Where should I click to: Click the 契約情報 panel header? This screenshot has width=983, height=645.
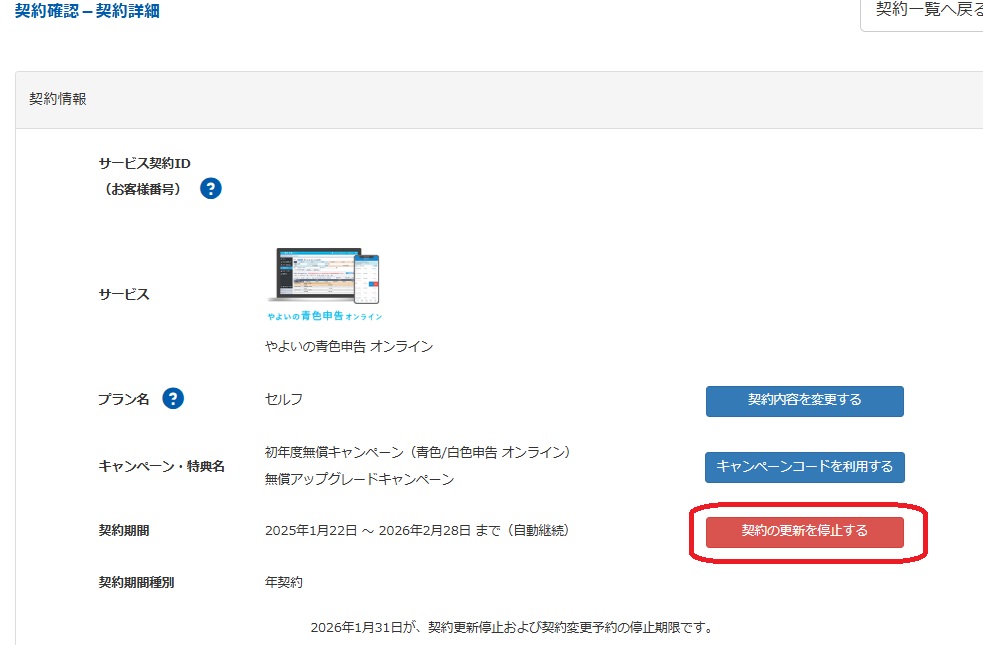click(x=58, y=99)
